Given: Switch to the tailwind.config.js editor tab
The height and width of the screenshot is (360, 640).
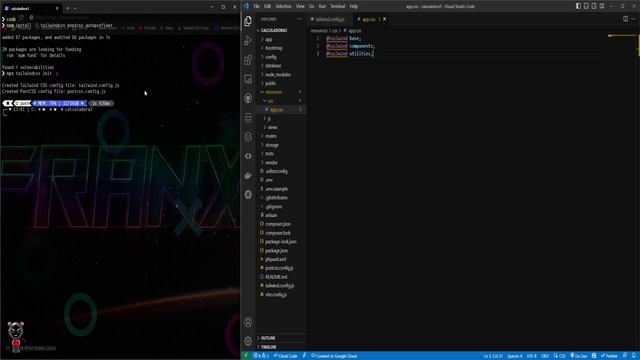Looking at the screenshot, I should pos(330,19).
